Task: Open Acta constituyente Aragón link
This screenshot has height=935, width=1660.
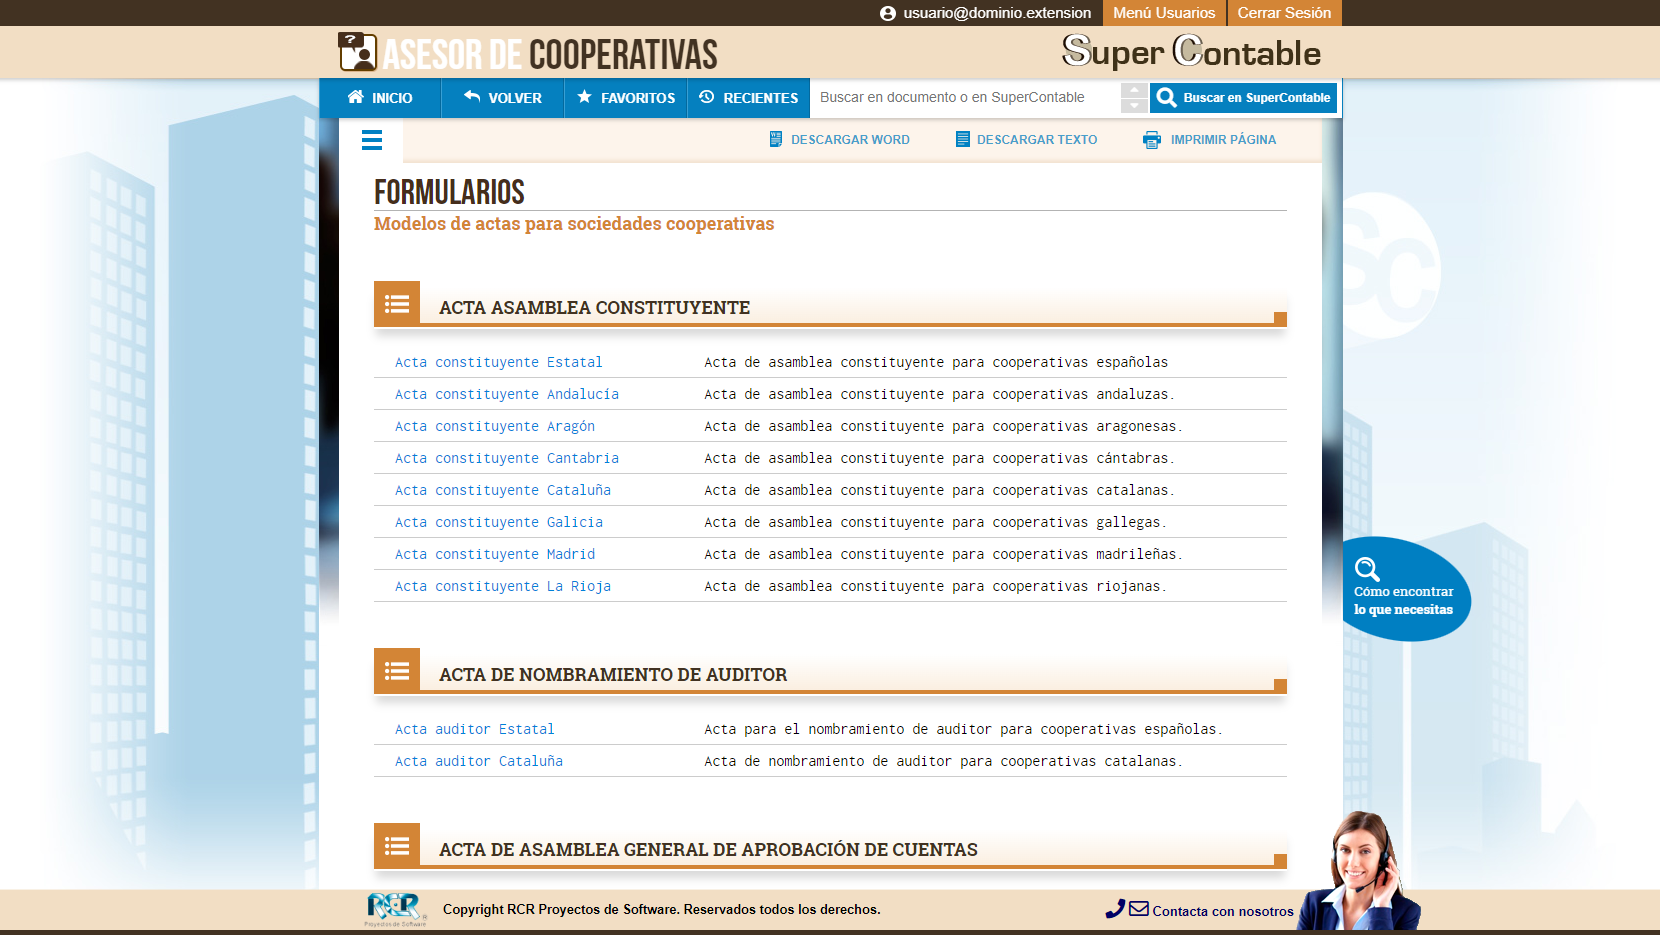Action: [x=494, y=426]
